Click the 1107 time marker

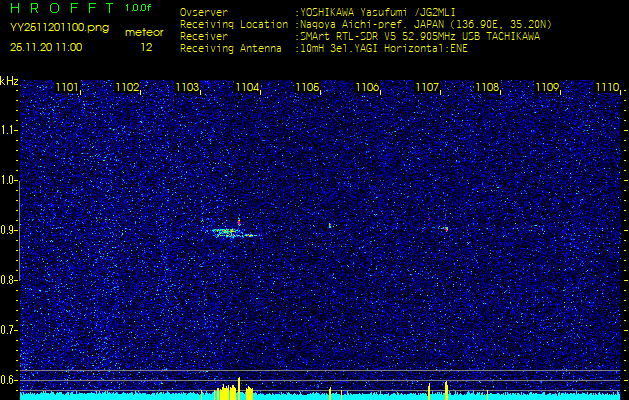pos(428,87)
